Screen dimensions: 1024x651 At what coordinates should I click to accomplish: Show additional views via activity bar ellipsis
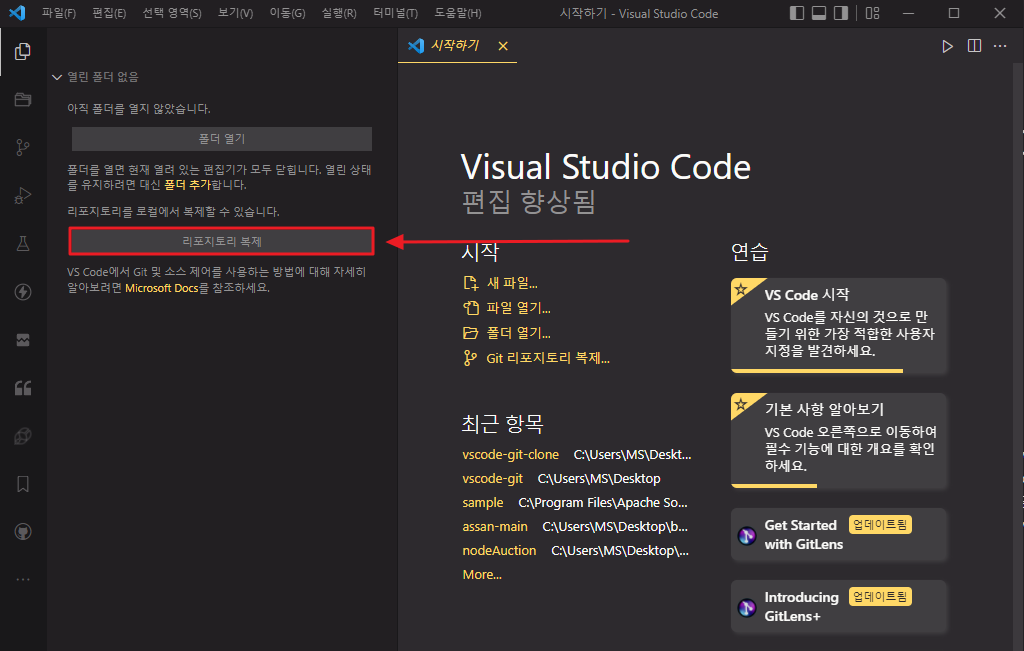click(23, 579)
